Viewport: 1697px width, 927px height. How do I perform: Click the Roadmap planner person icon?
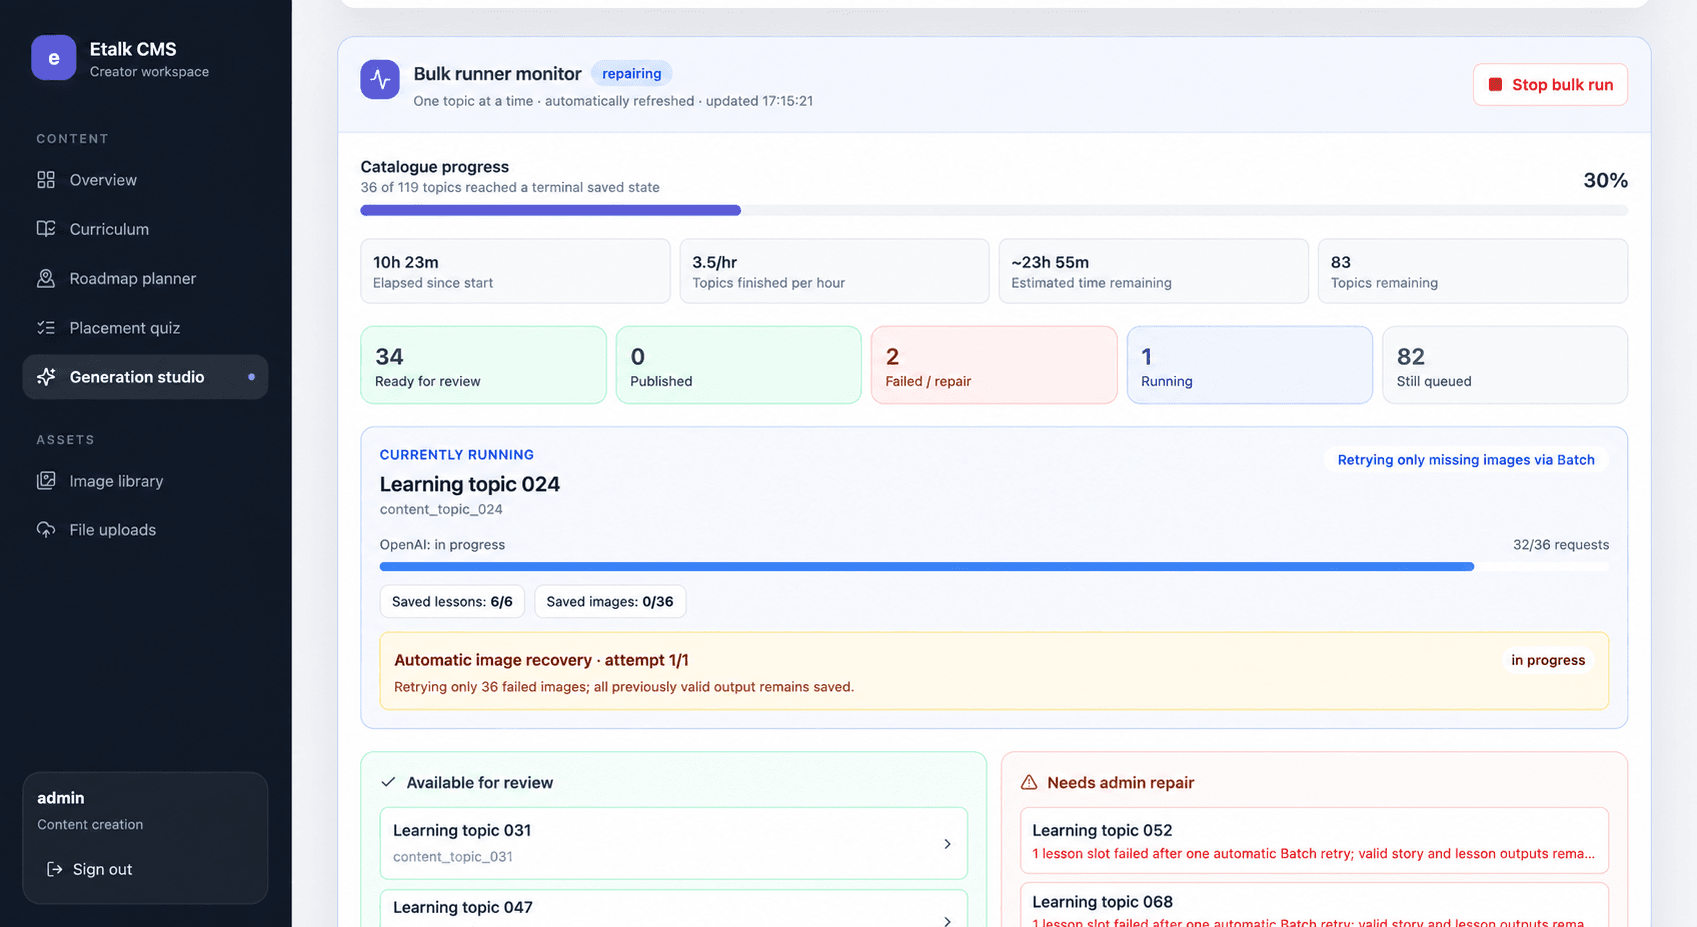46,278
